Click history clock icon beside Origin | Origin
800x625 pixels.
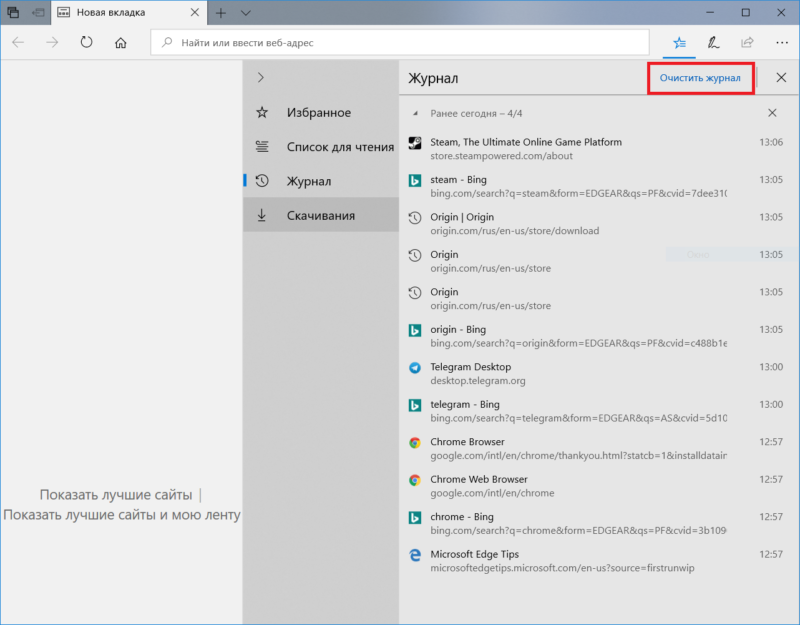415,218
